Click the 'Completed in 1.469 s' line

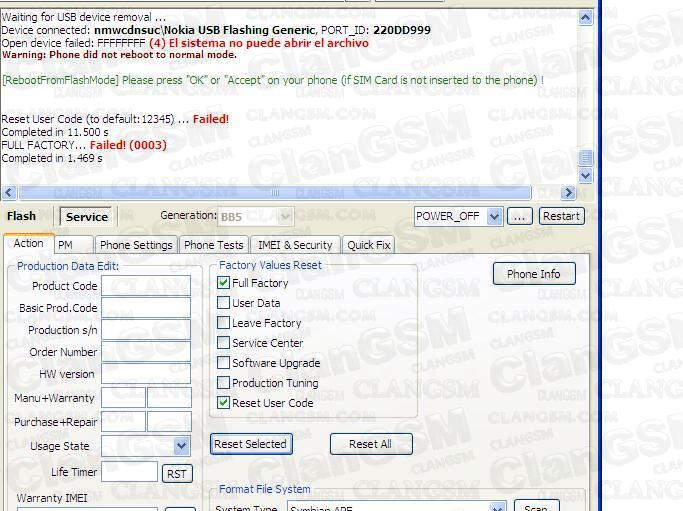tap(52, 158)
